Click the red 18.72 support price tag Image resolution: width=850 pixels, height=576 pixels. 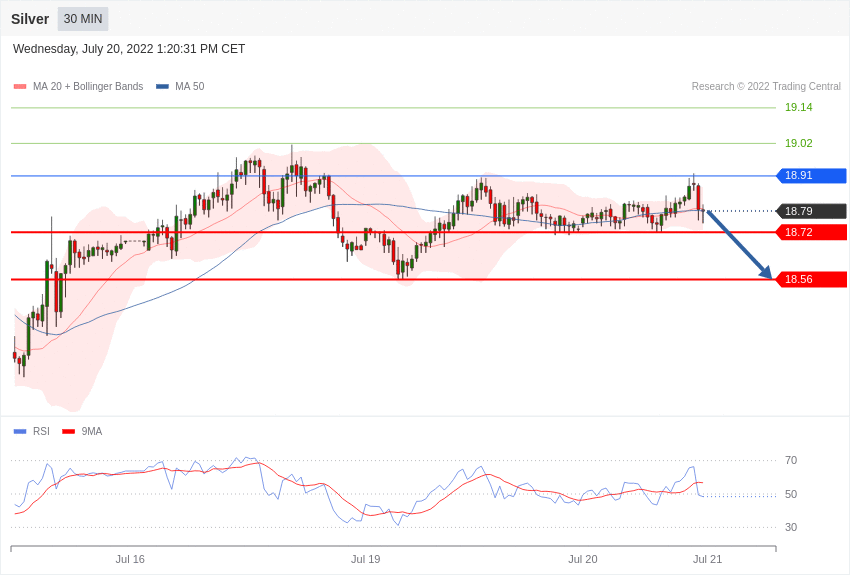click(x=812, y=232)
